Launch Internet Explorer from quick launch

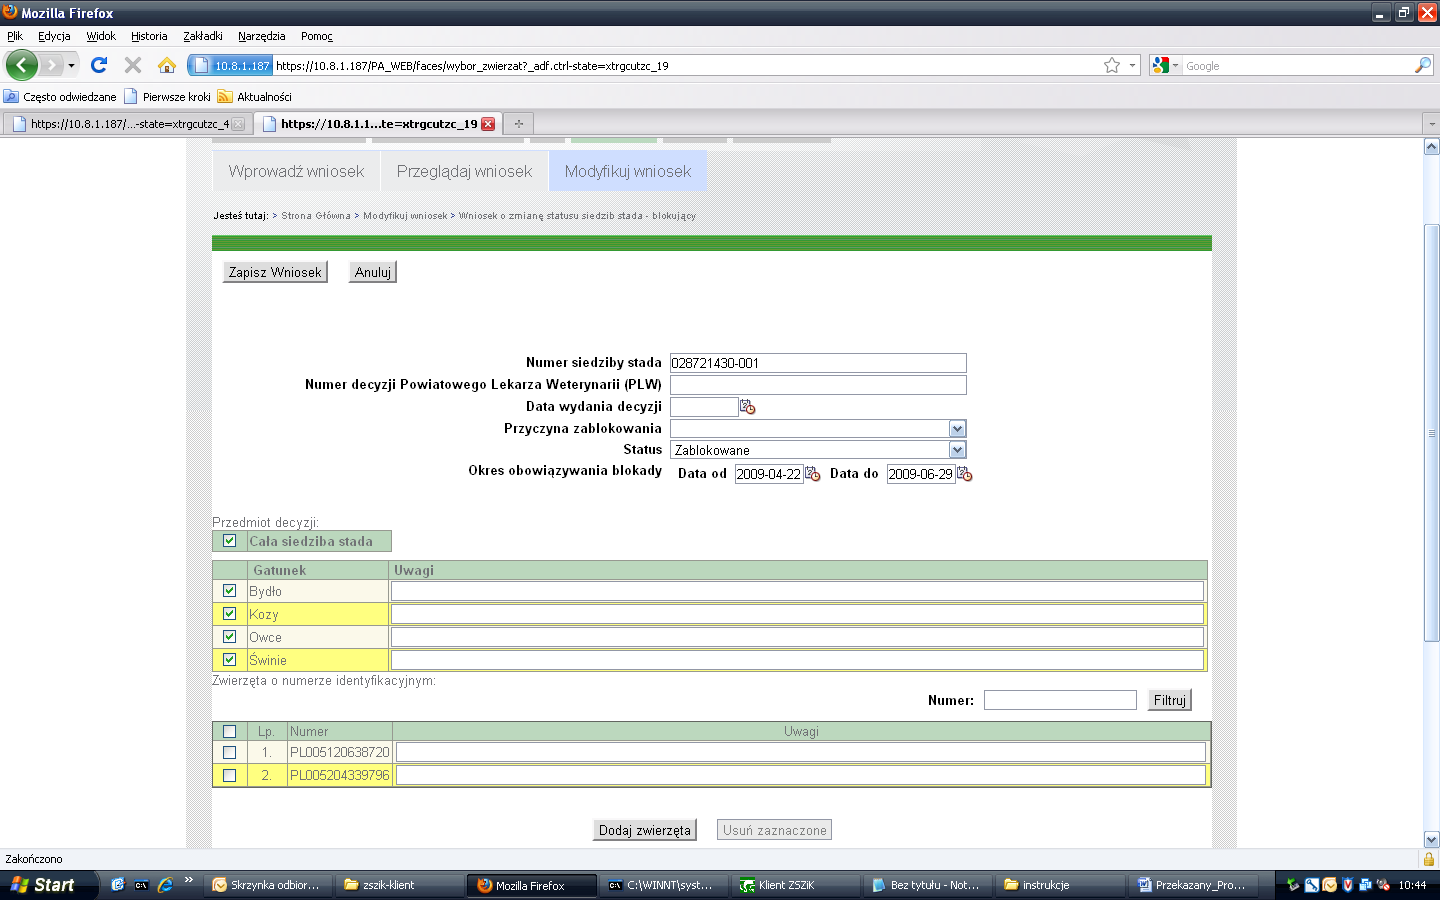point(165,885)
